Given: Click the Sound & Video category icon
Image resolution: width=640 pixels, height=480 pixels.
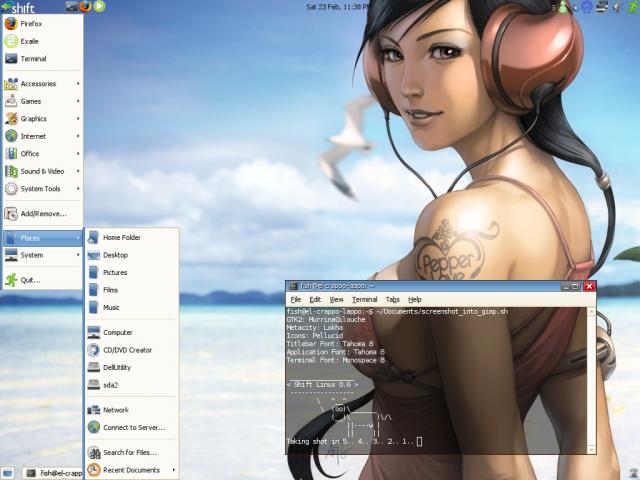Looking at the screenshot, I should (11, 171).
